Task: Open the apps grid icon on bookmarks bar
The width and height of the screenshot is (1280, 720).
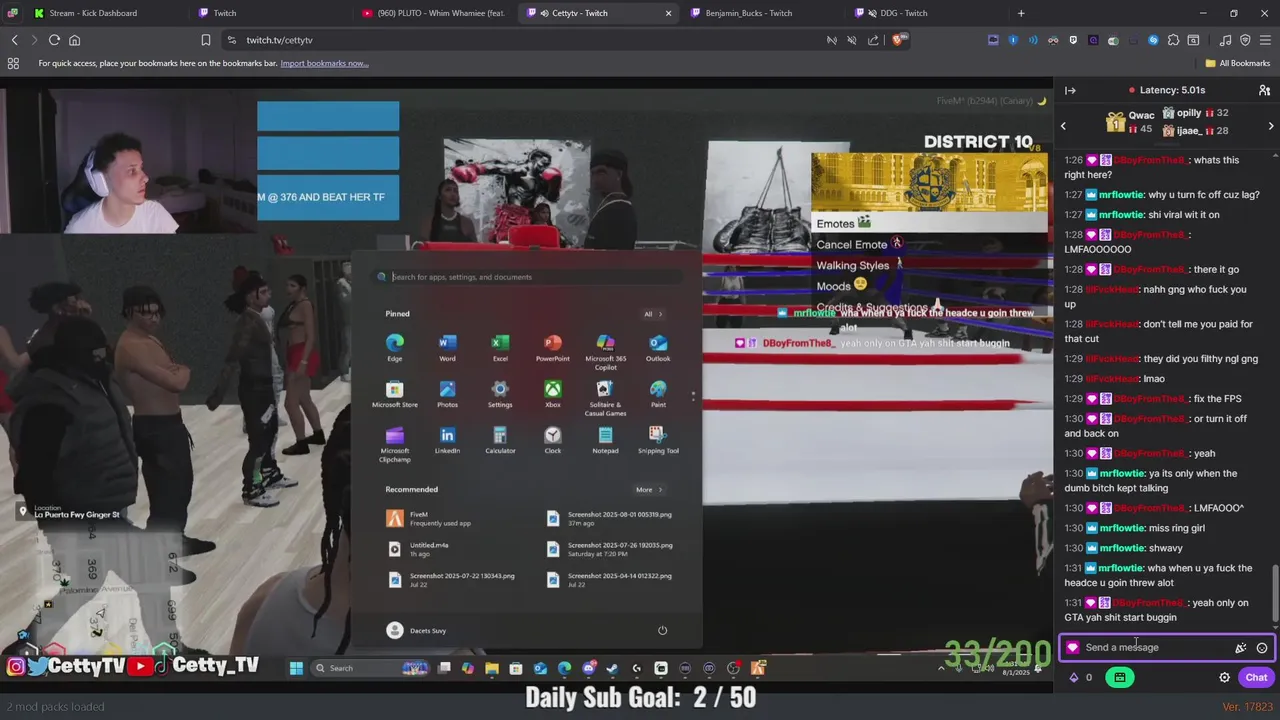Action: click(x=13, y=63)
